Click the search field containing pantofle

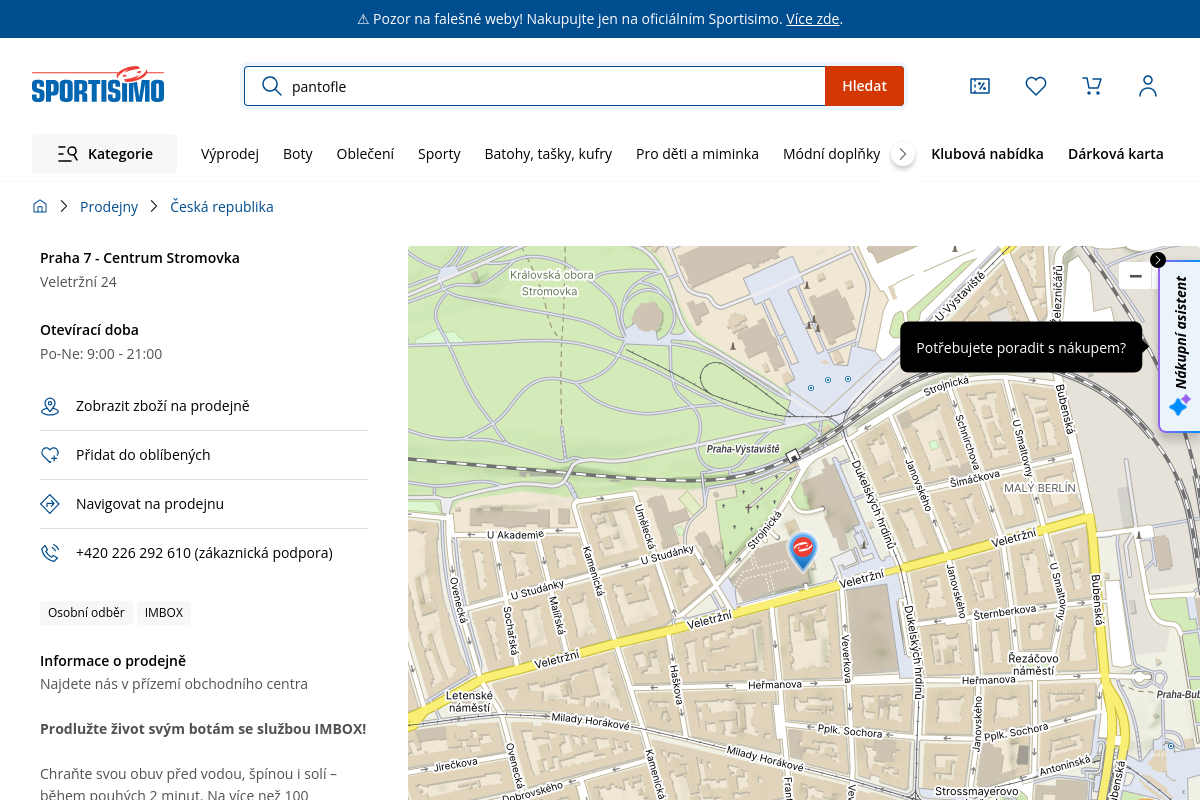point(535,86)
